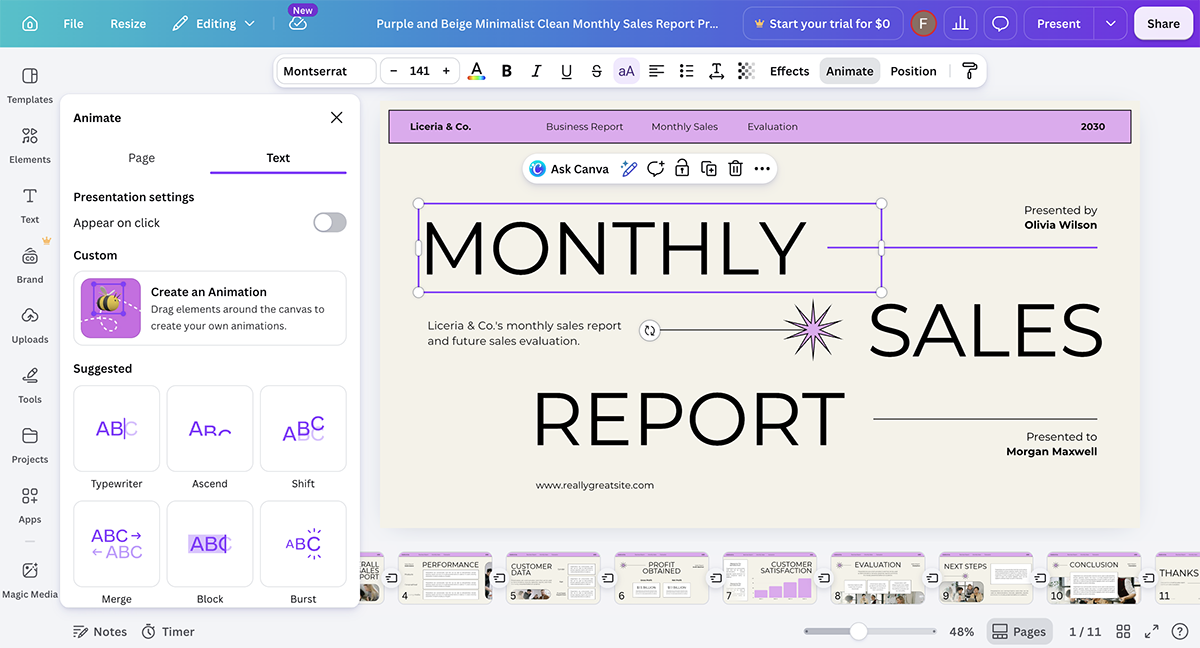Click the rotate handle on the canvas
Screen dimensions: 1200x648
coord(650,330)
